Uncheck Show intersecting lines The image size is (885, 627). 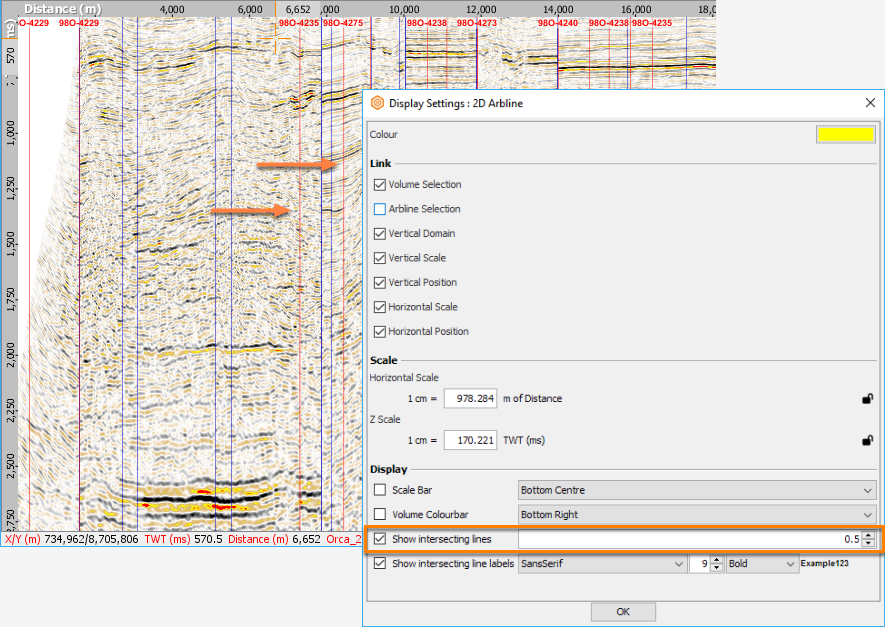tap(380, 539)
